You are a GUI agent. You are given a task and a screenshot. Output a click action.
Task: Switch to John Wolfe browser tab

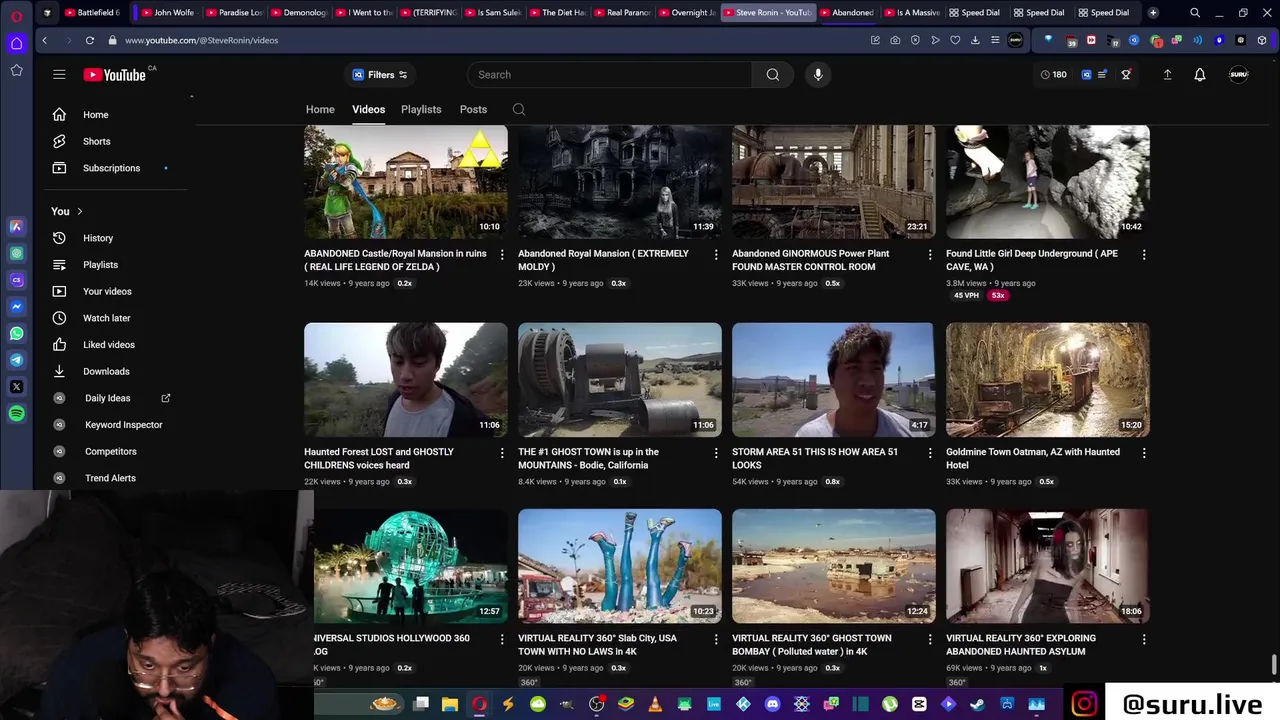(x=168, y=12)
